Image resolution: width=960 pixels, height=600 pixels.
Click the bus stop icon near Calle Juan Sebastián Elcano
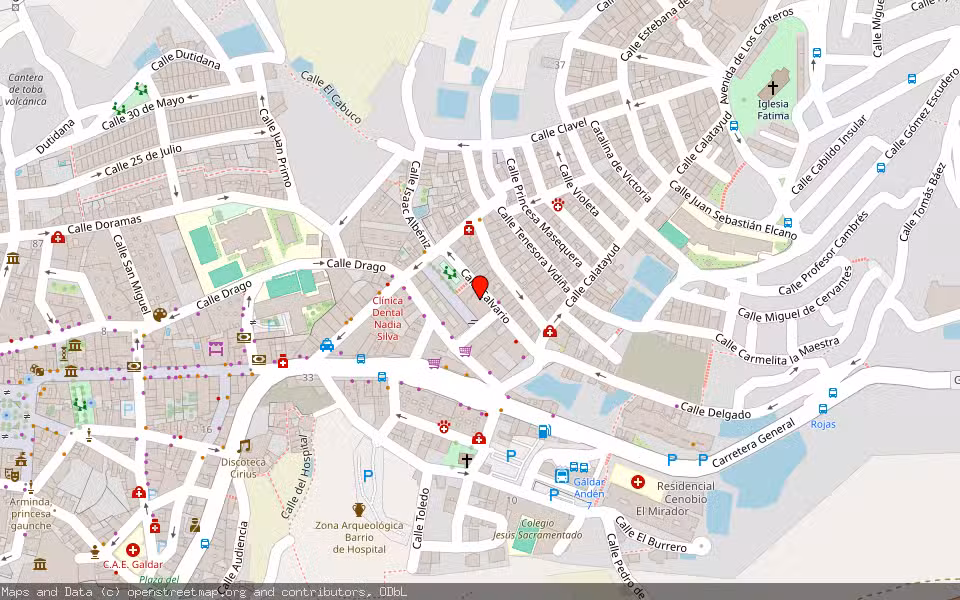[788, 222]
